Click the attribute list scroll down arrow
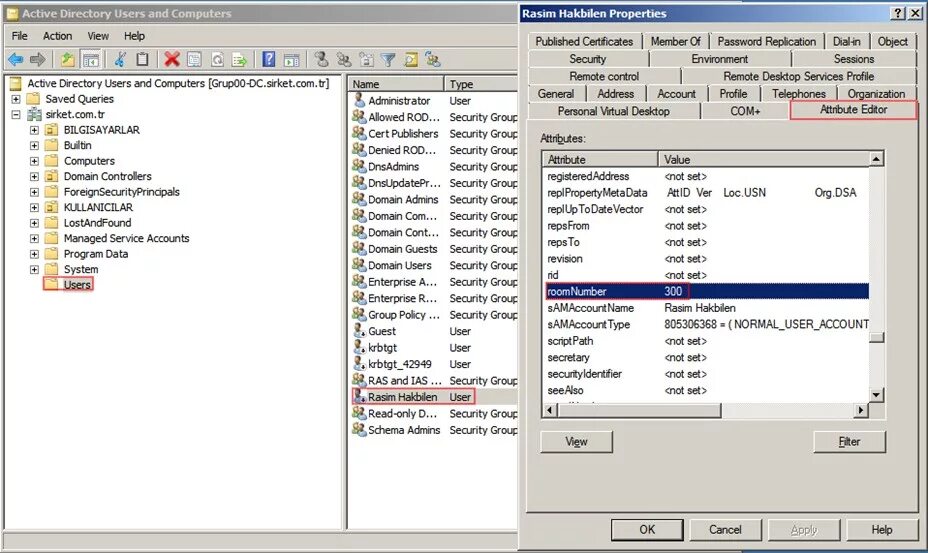The image size is (928, 553). 877,394
